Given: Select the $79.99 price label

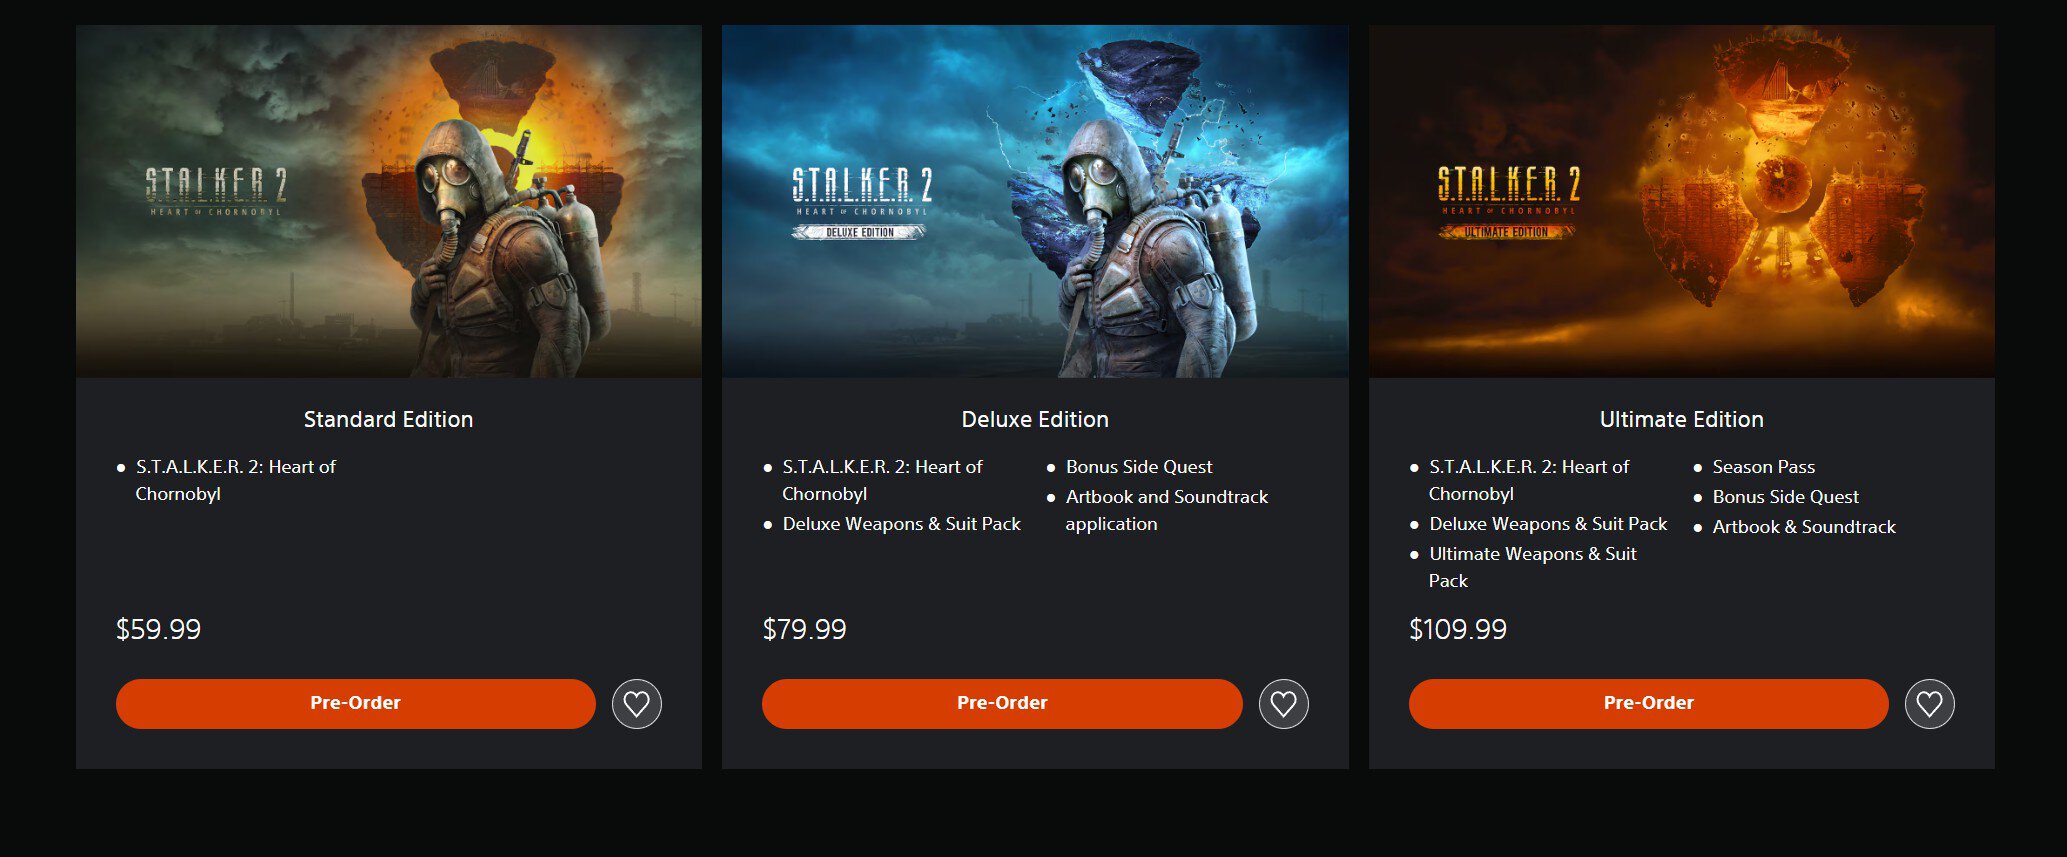Looking at the screenshot, I should click(x=805, y=629).
